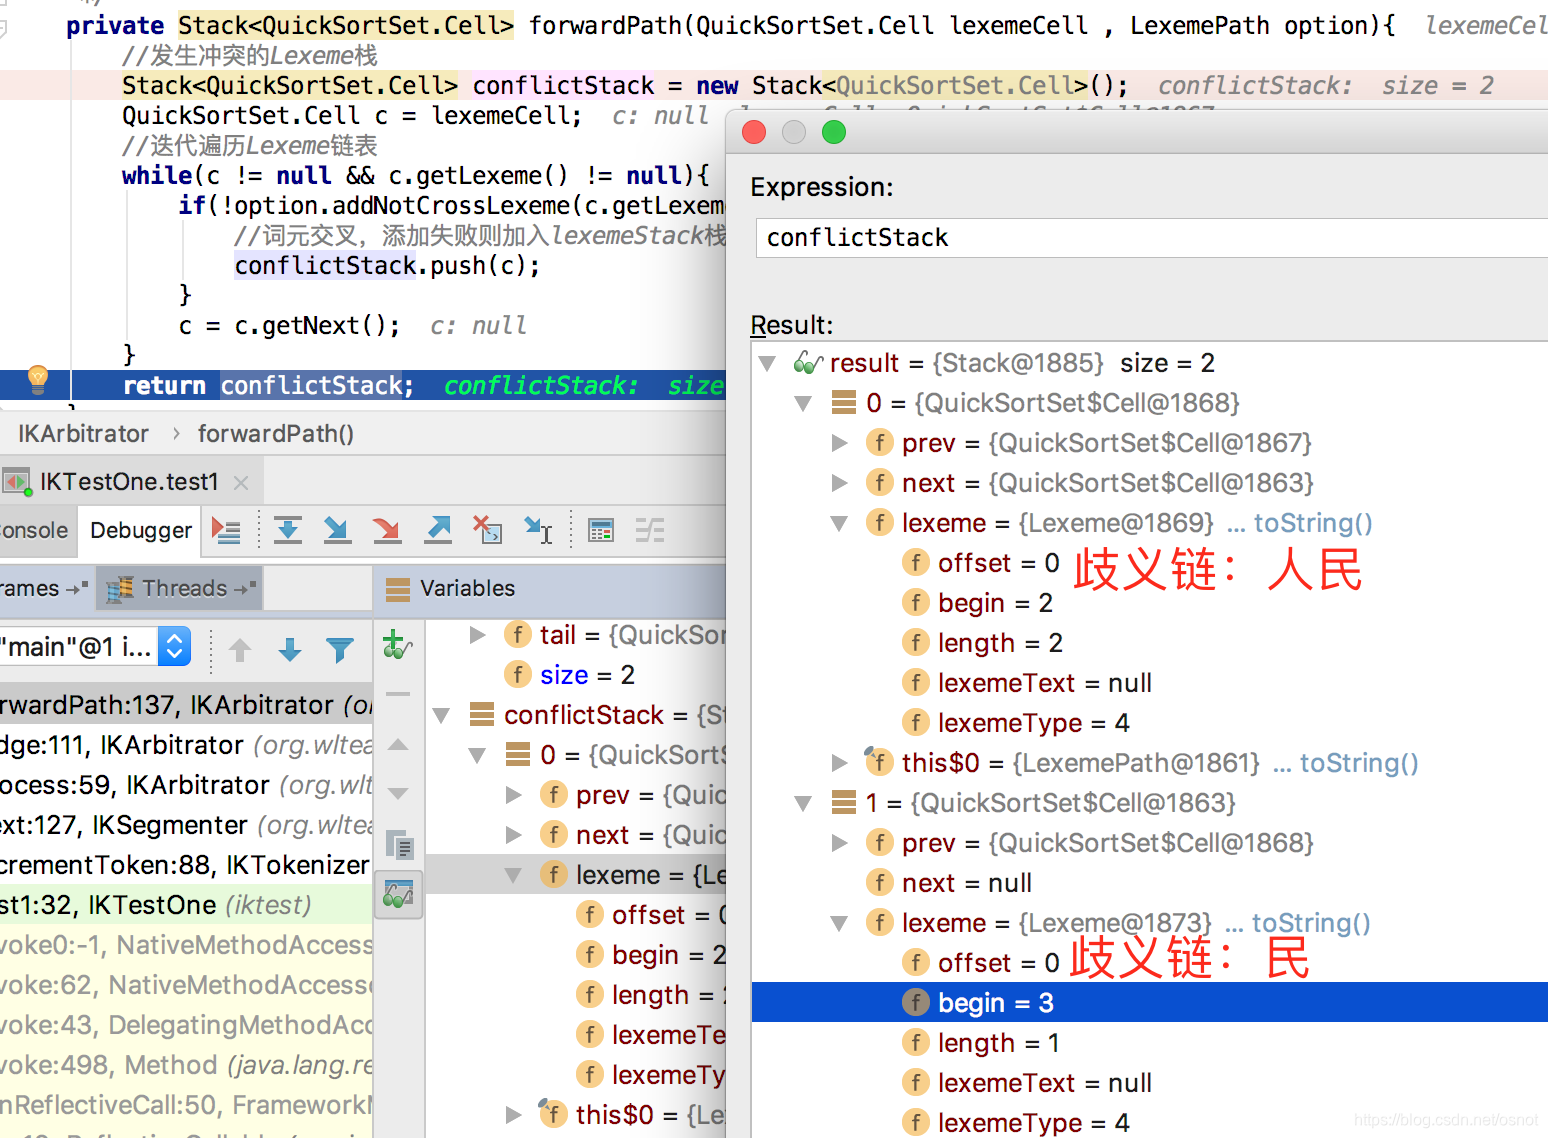Select begin = 2 row in Result
1548x1138 pixels.
[x=1150, y=603]
